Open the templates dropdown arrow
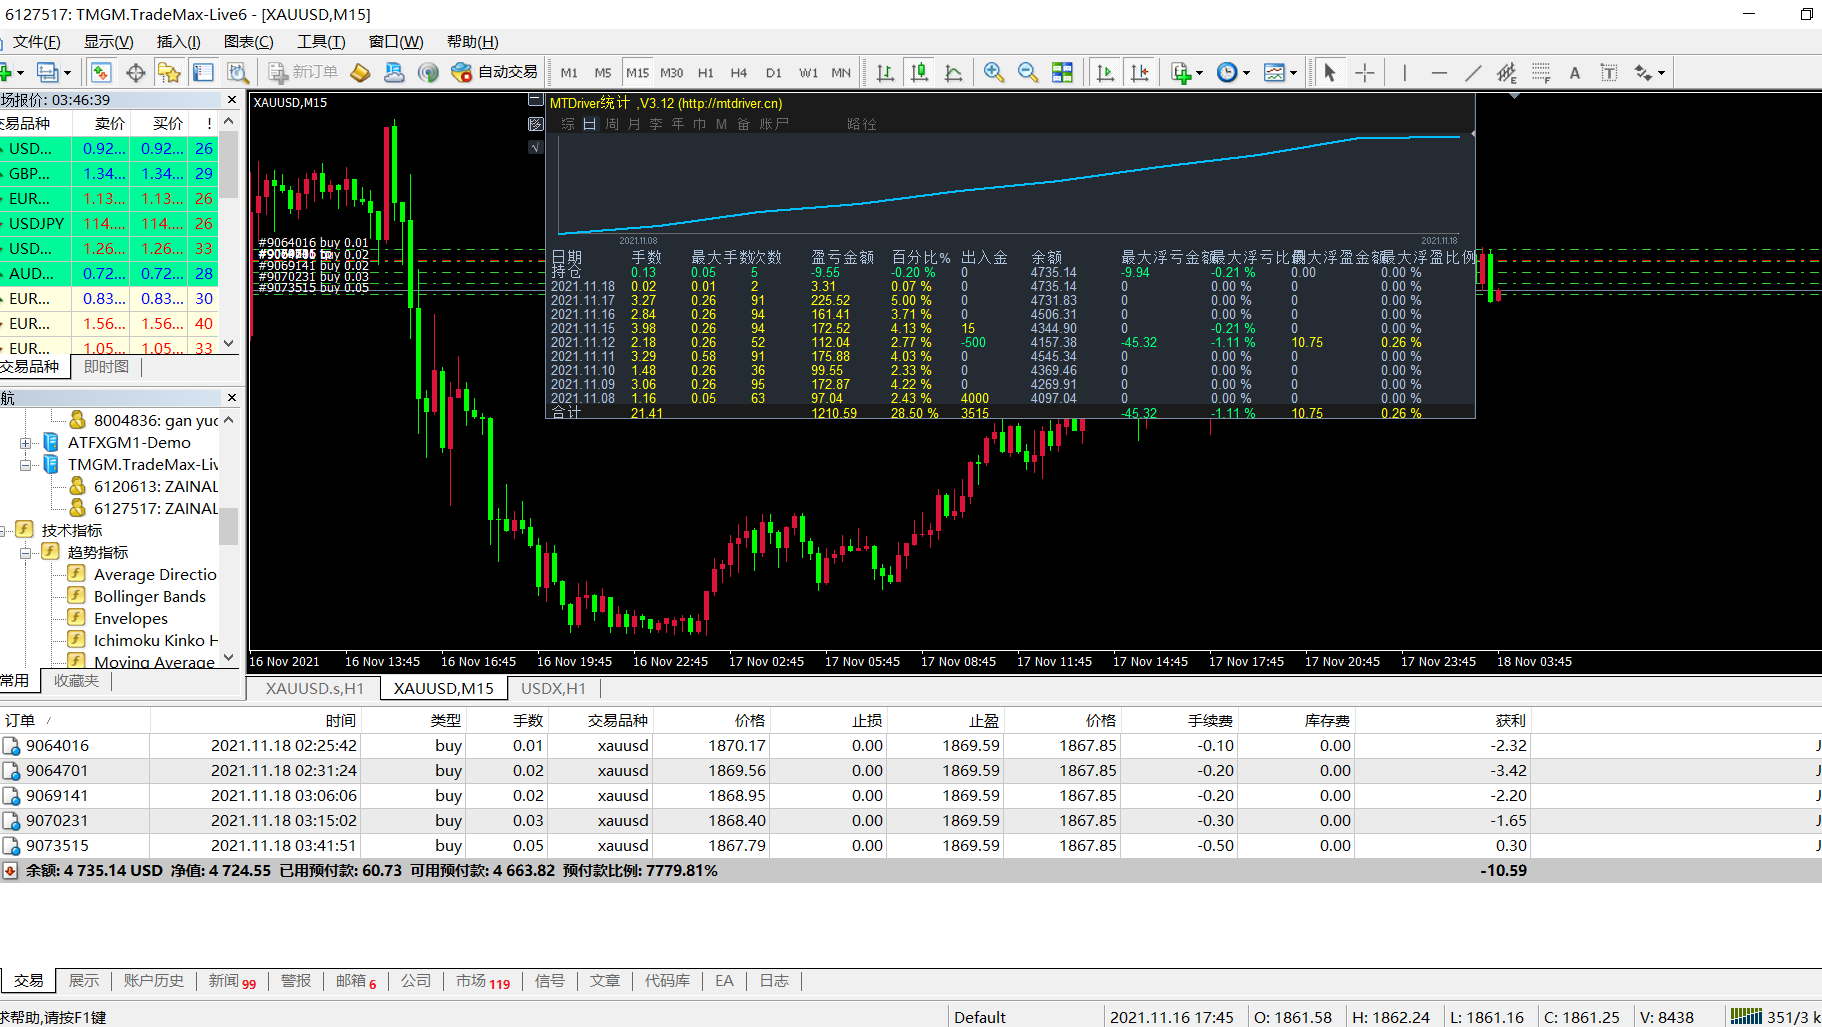This screenshot has height=1027, width=1822. [x=1293, y=73]
